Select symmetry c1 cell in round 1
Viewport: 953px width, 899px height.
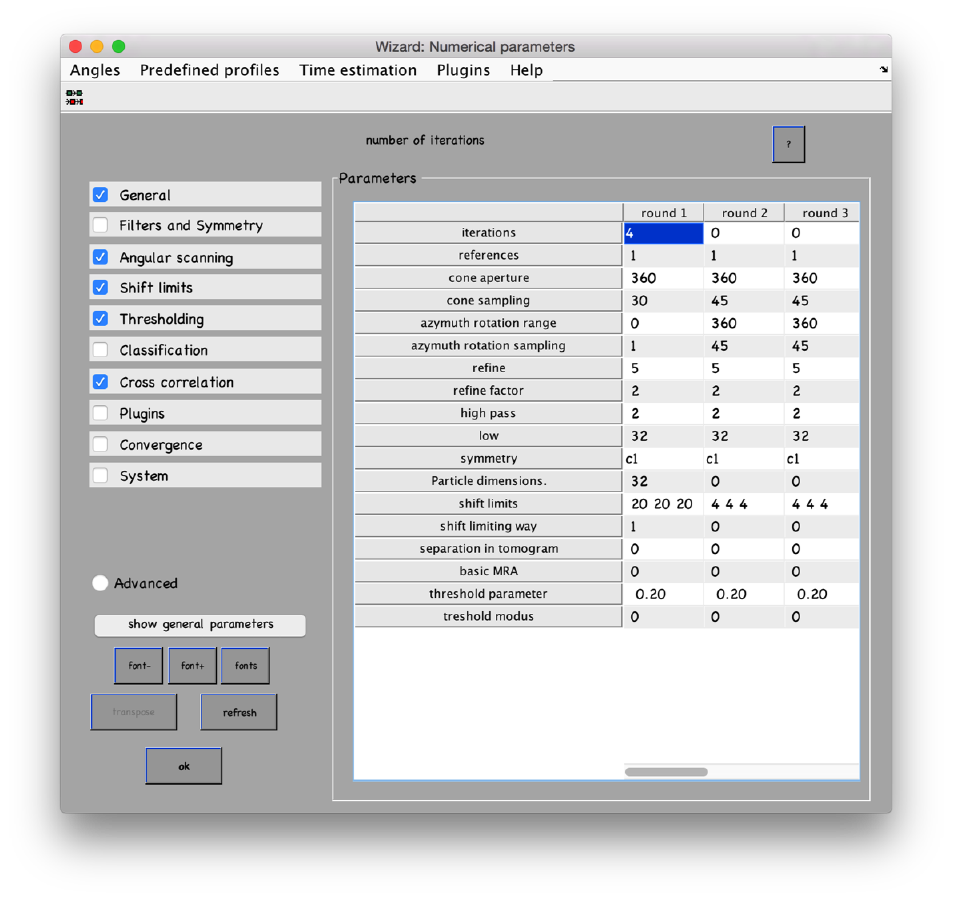click(x=663, y=458)
